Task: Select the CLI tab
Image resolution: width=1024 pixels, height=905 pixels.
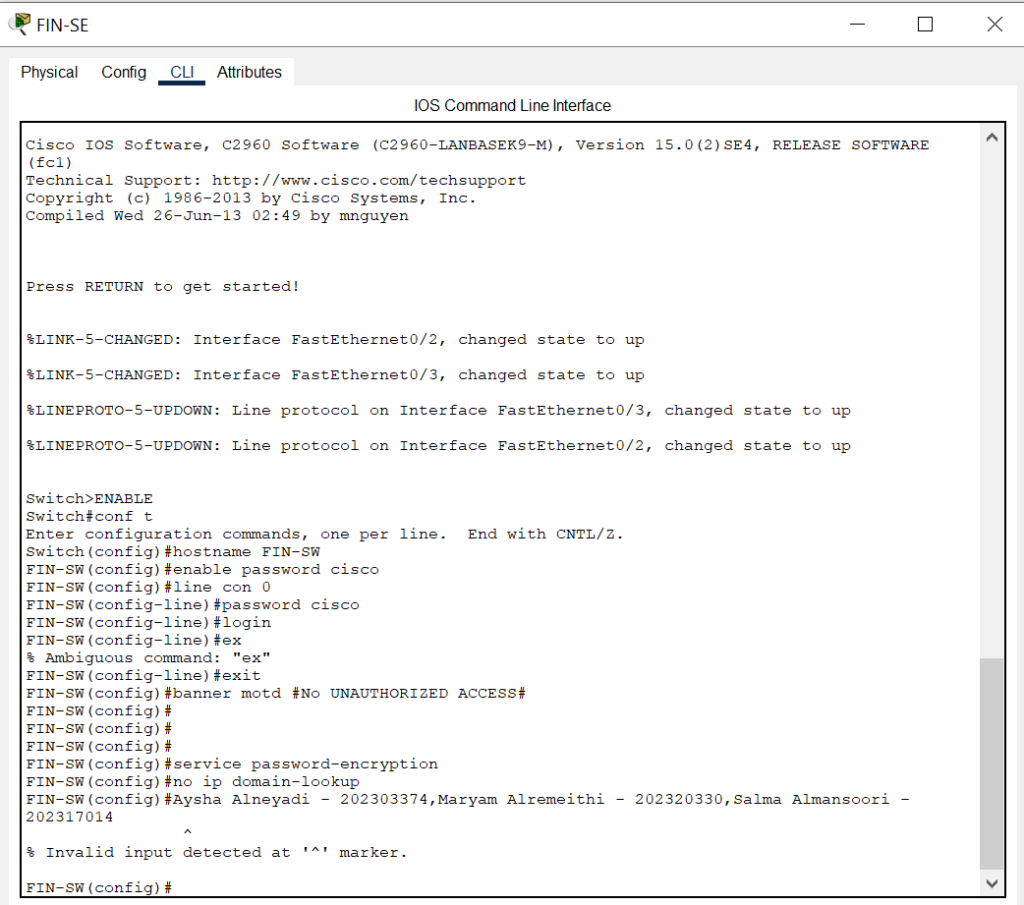Action: tap(182, 72)
